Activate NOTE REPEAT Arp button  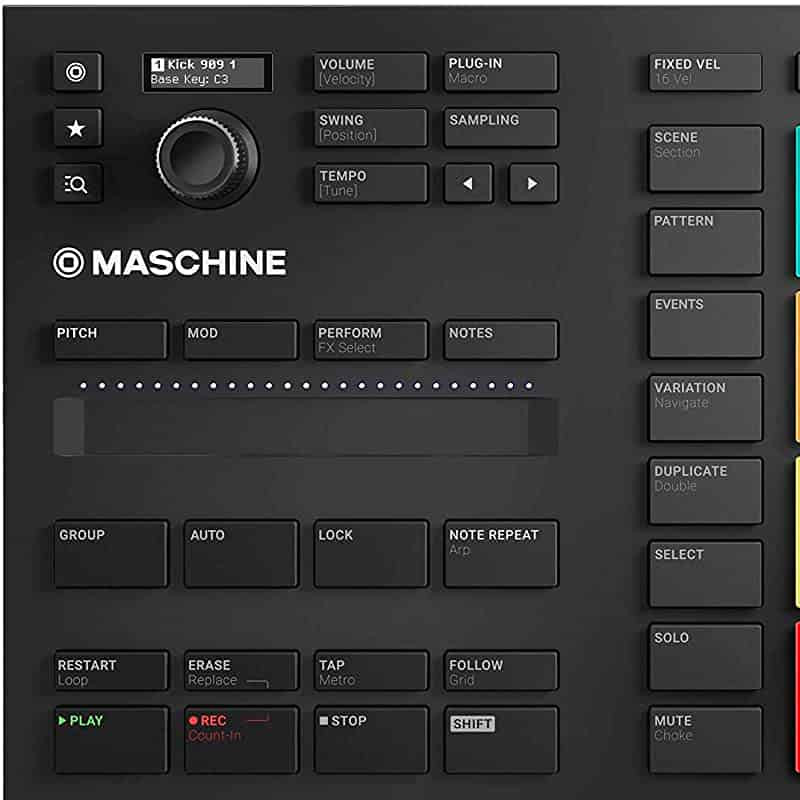pyautogui.click(x=501, y=554)
